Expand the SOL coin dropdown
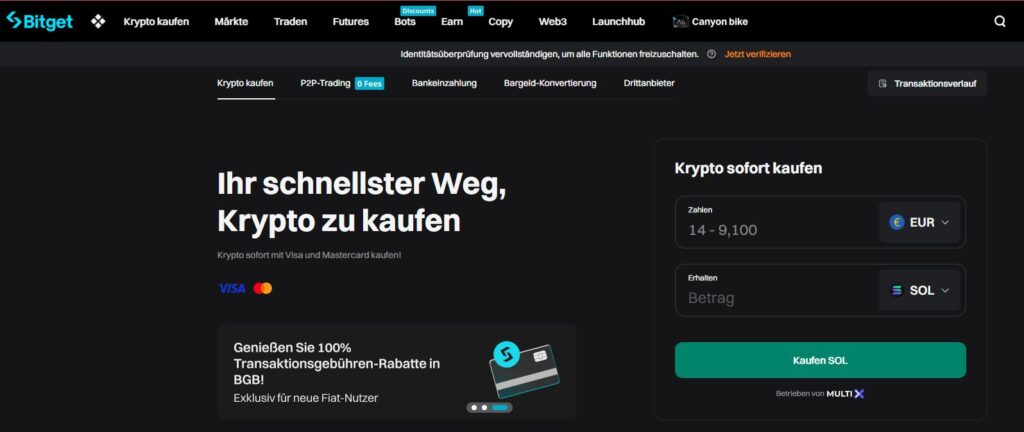This screenshot has width=1024, height=432. (919, 290)
